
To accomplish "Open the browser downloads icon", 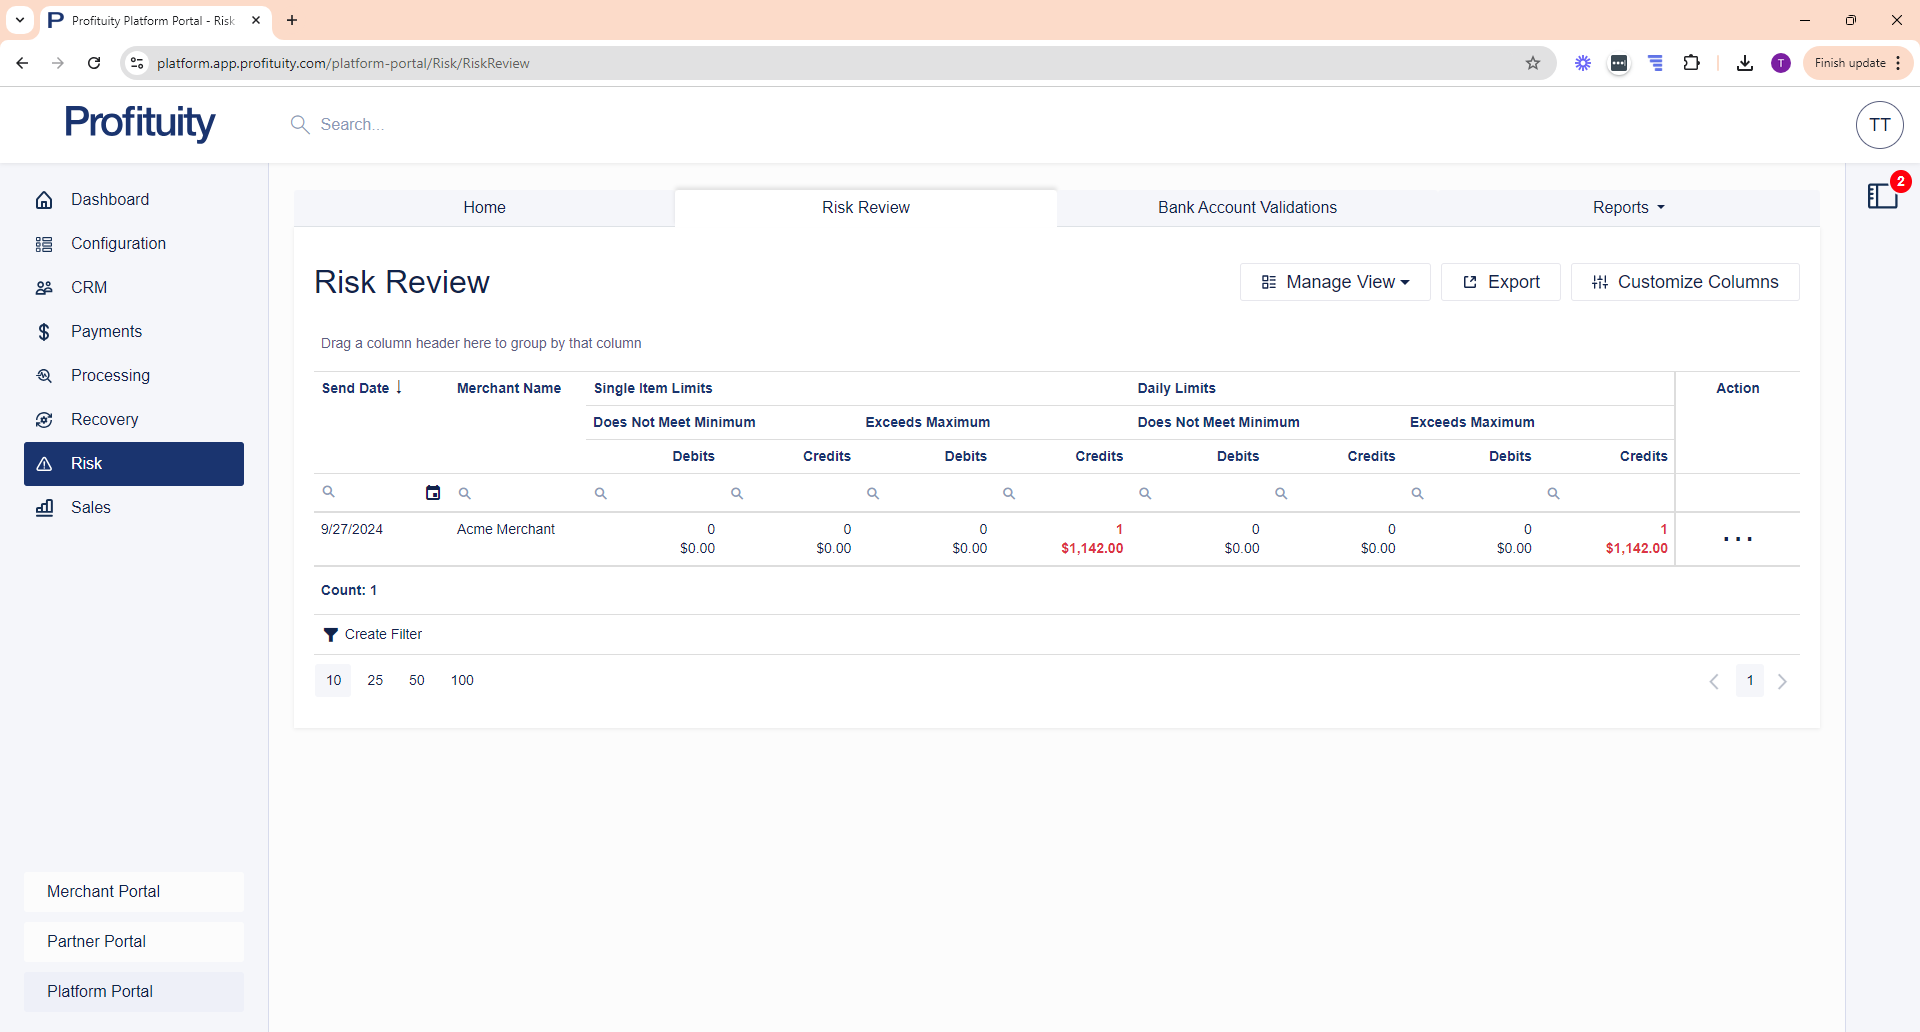I will [1745, 63].
